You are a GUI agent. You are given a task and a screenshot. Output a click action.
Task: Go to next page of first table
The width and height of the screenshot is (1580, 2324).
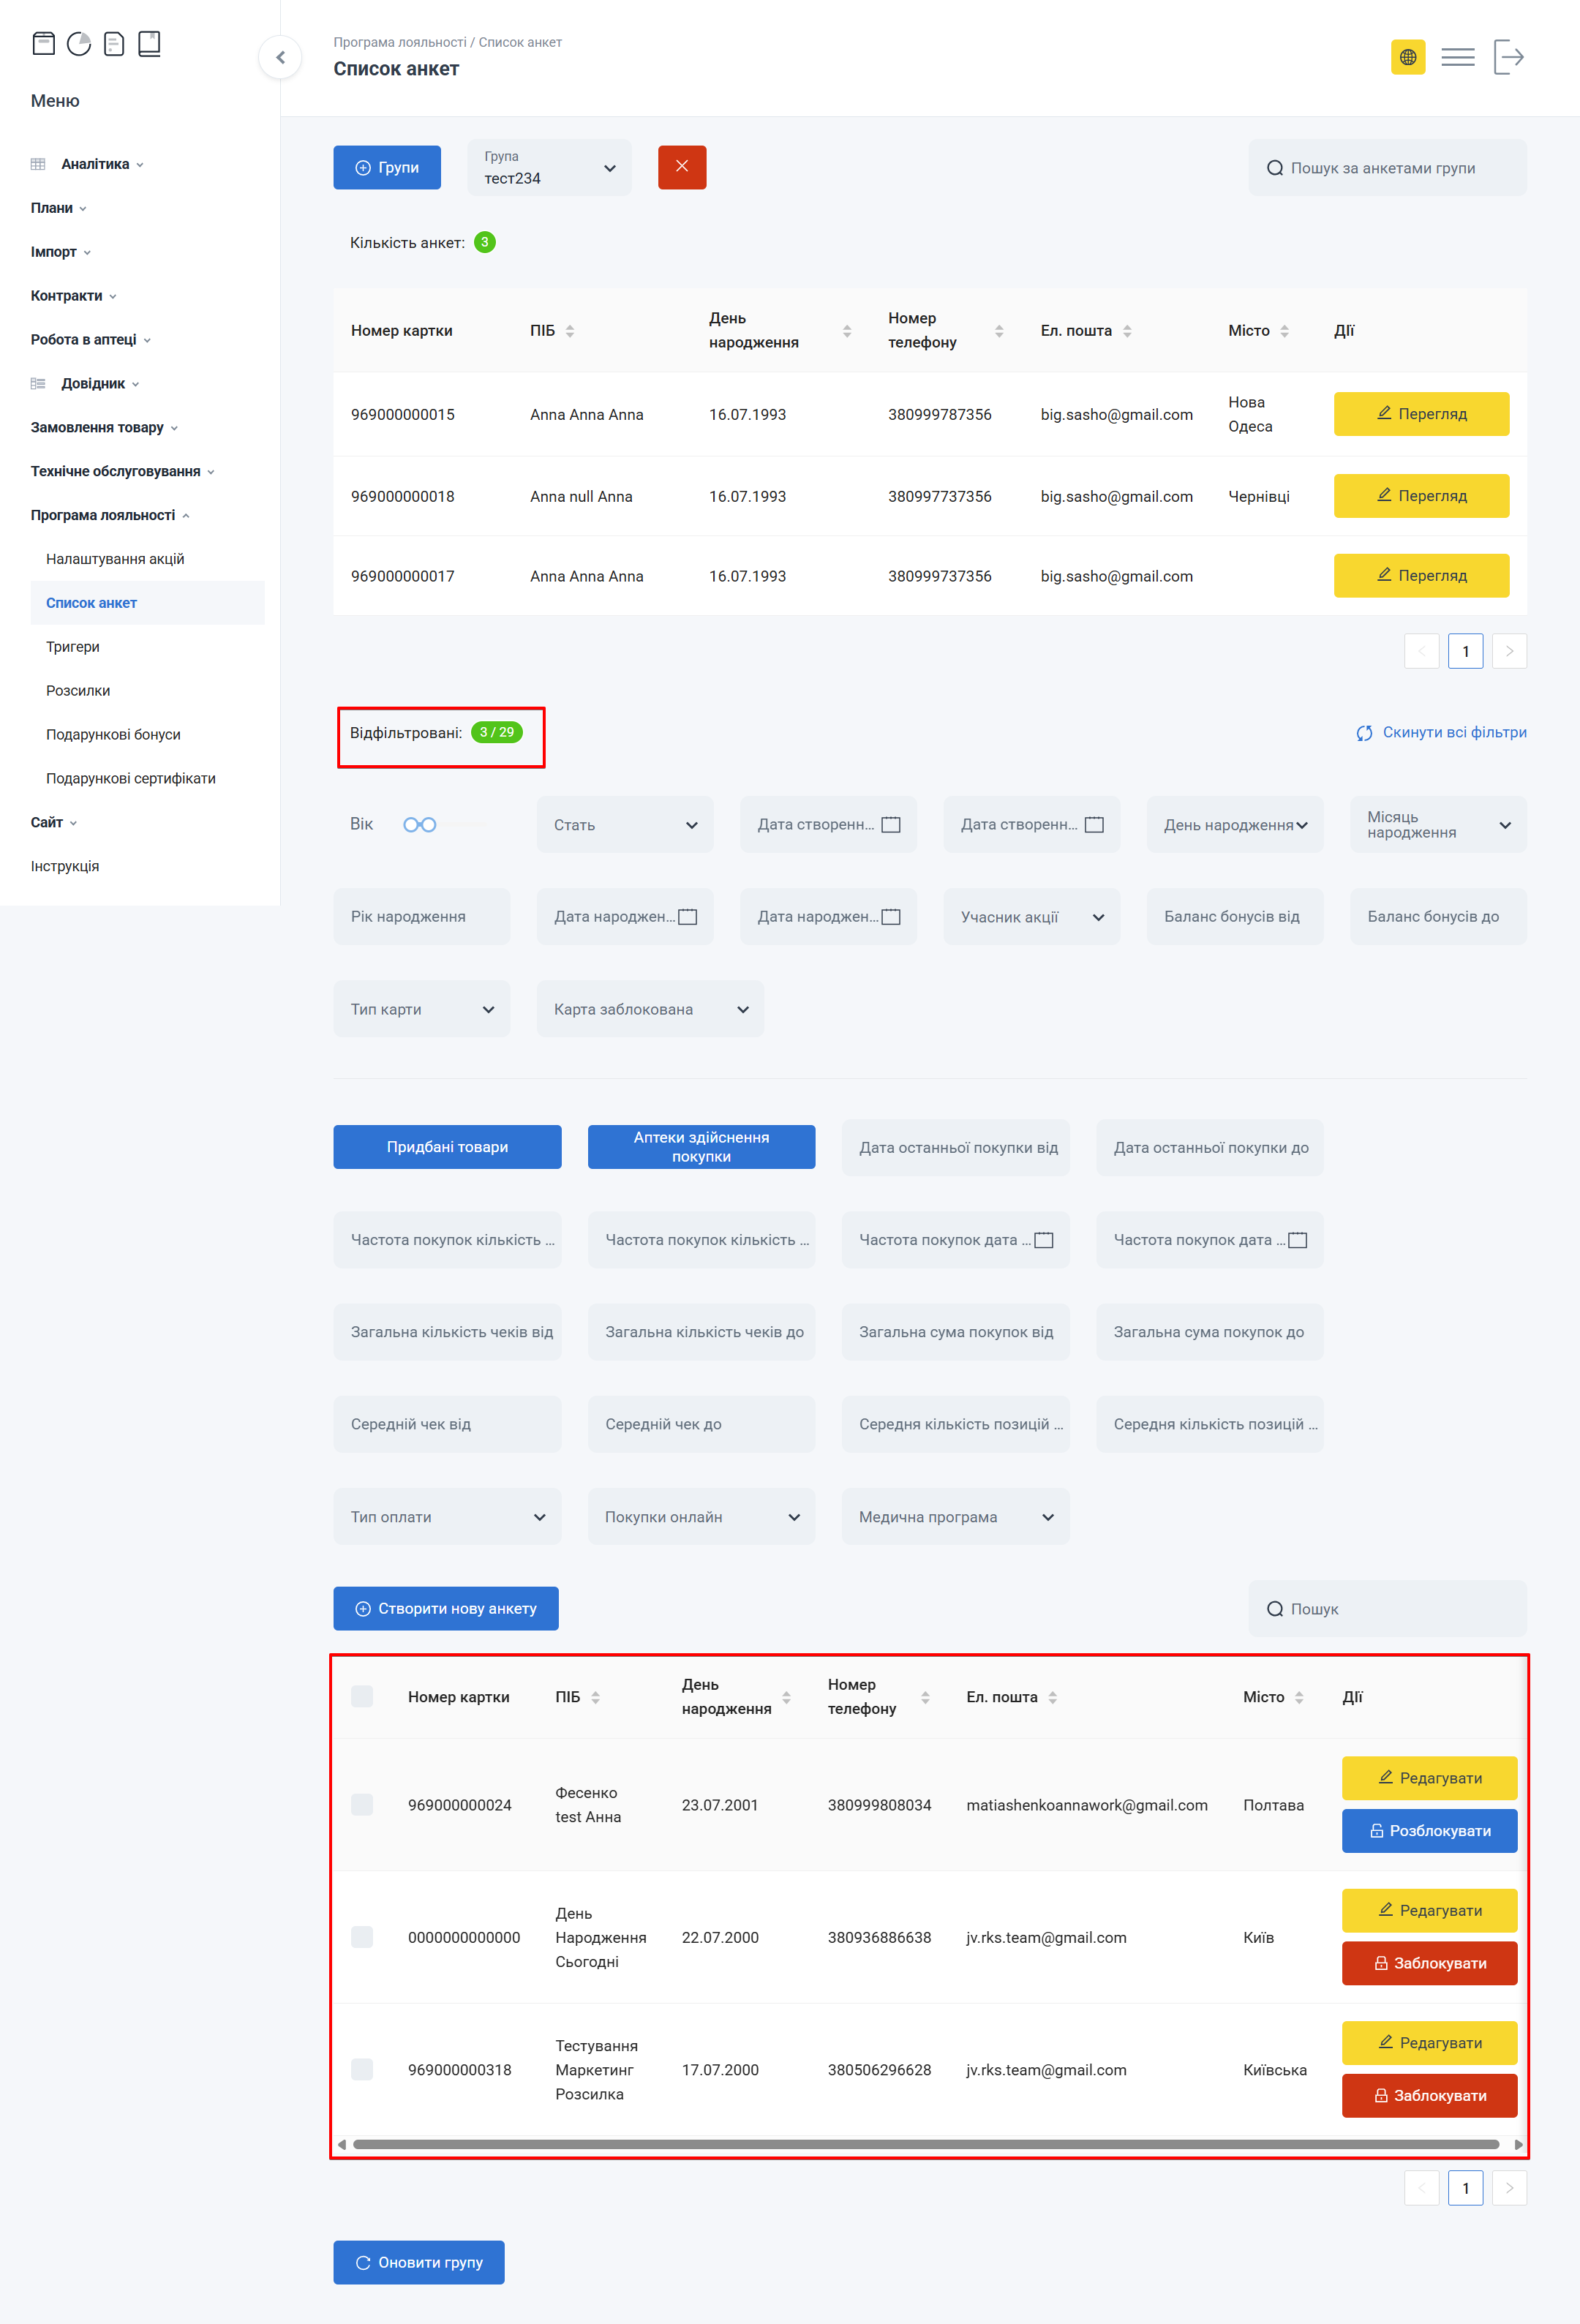1508,651
